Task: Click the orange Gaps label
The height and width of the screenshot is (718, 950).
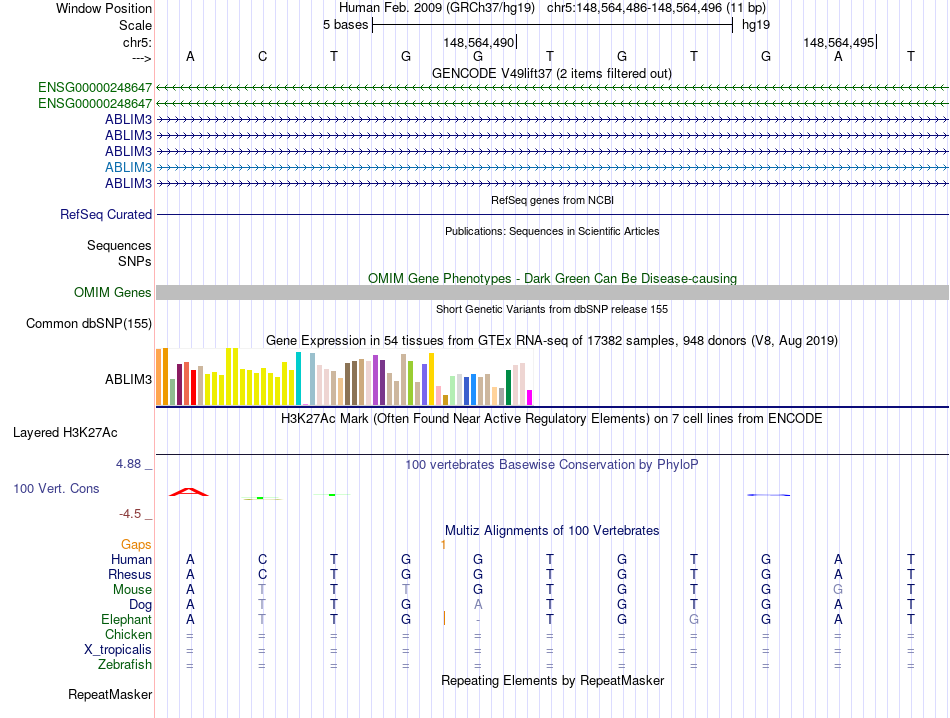Action: pos(136,545)
